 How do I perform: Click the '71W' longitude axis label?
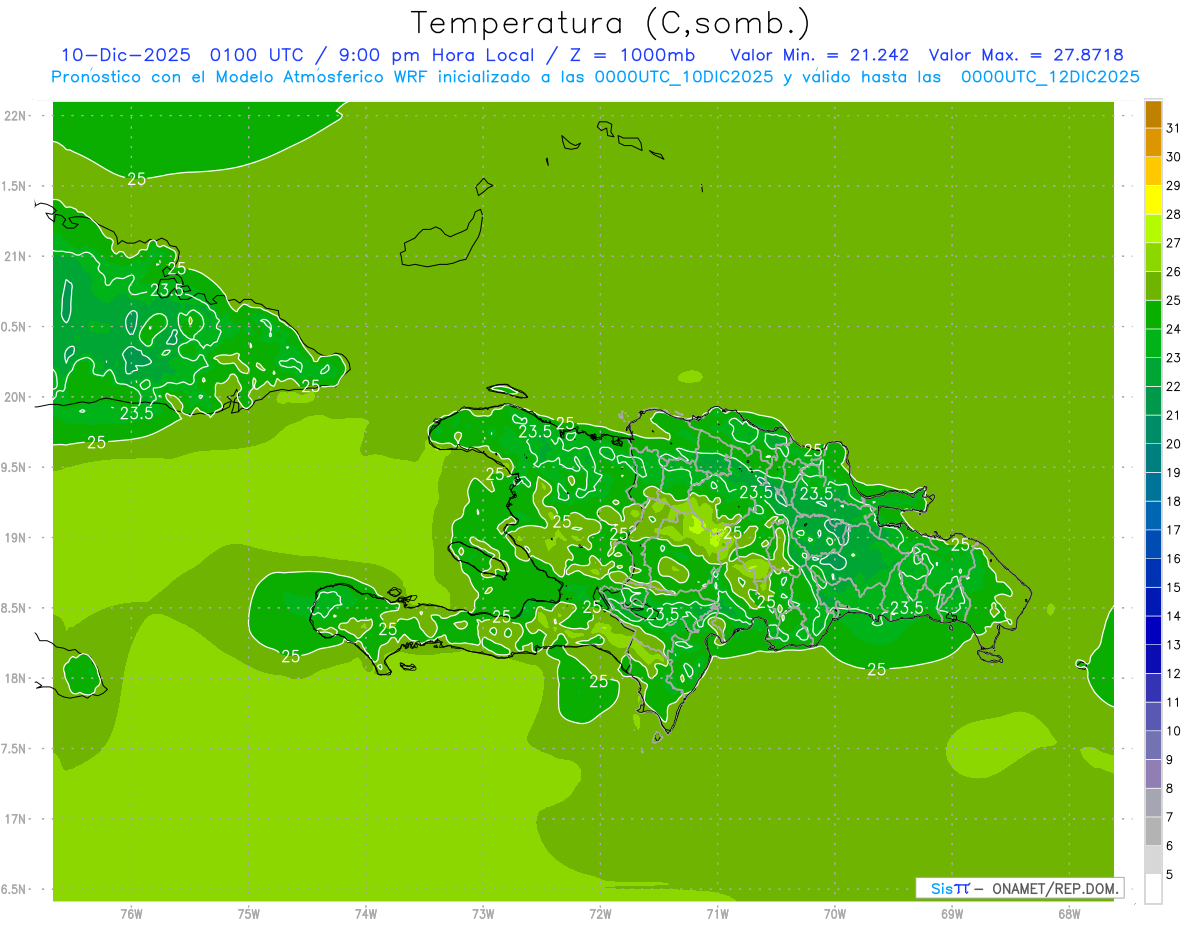717,913
